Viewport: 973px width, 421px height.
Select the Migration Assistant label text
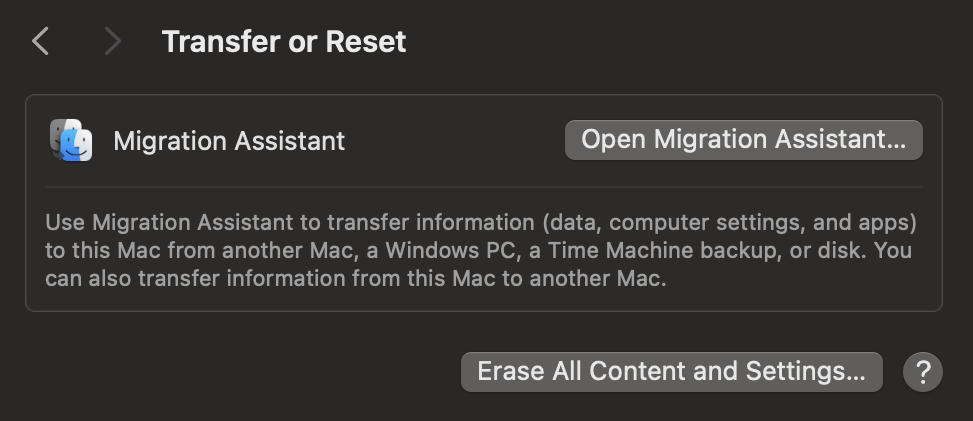229,141
